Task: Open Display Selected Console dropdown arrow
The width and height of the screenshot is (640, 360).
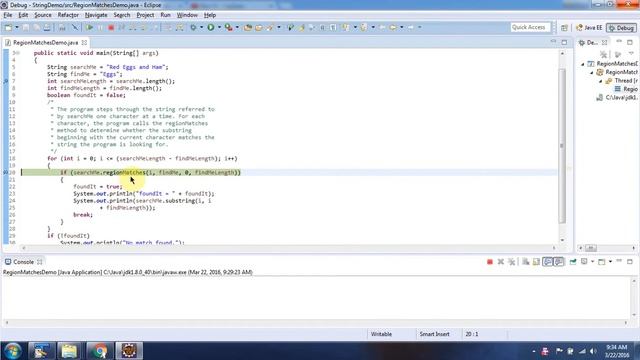Action: pos(592,262)
